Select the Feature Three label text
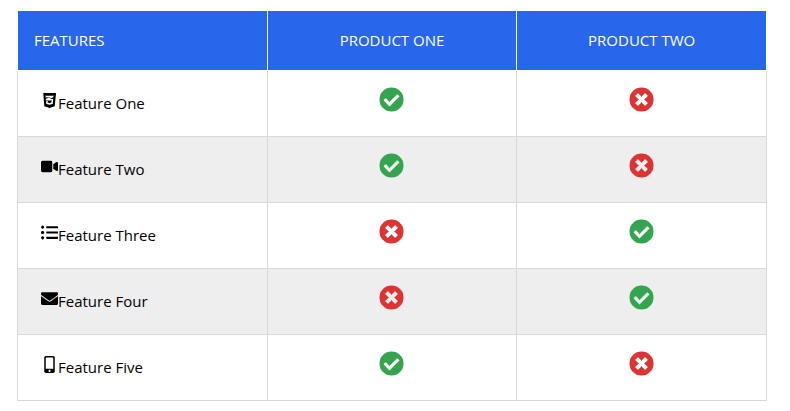Viewport: 790px width, 411px height. 107,236
